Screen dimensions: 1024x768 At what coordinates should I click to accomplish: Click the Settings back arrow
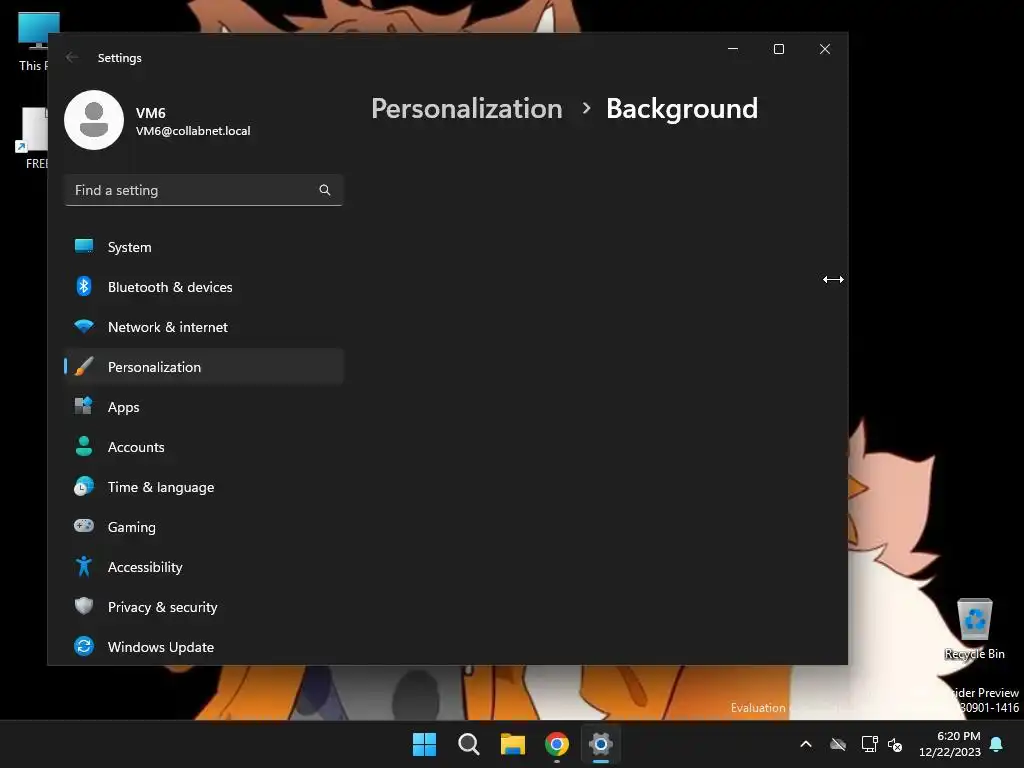point(72,57)
